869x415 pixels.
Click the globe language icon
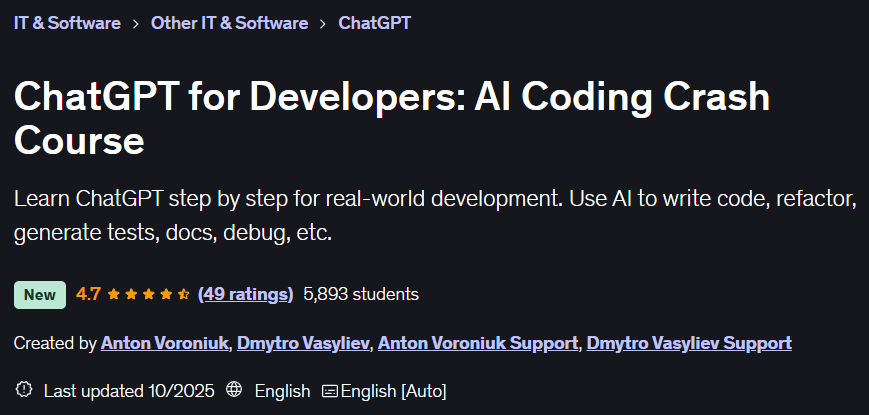coord(234,390)
